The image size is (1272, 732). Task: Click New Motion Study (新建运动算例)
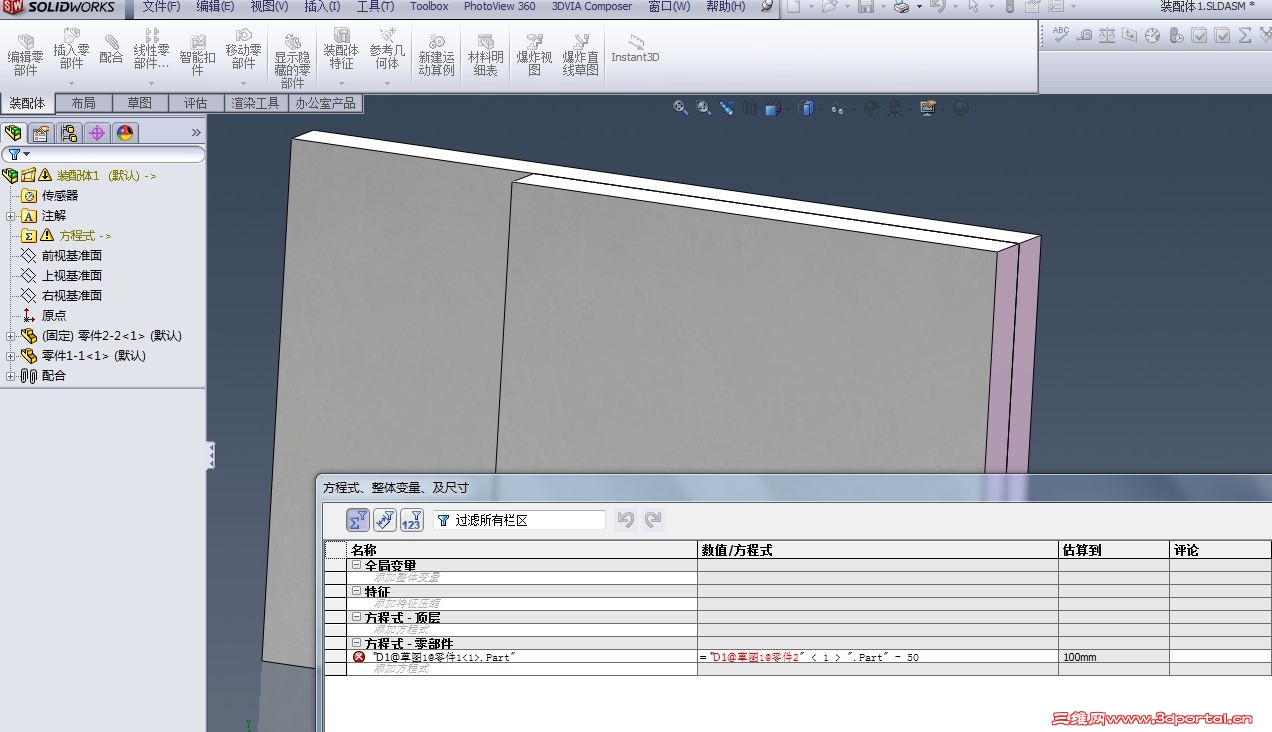(436, 55)
